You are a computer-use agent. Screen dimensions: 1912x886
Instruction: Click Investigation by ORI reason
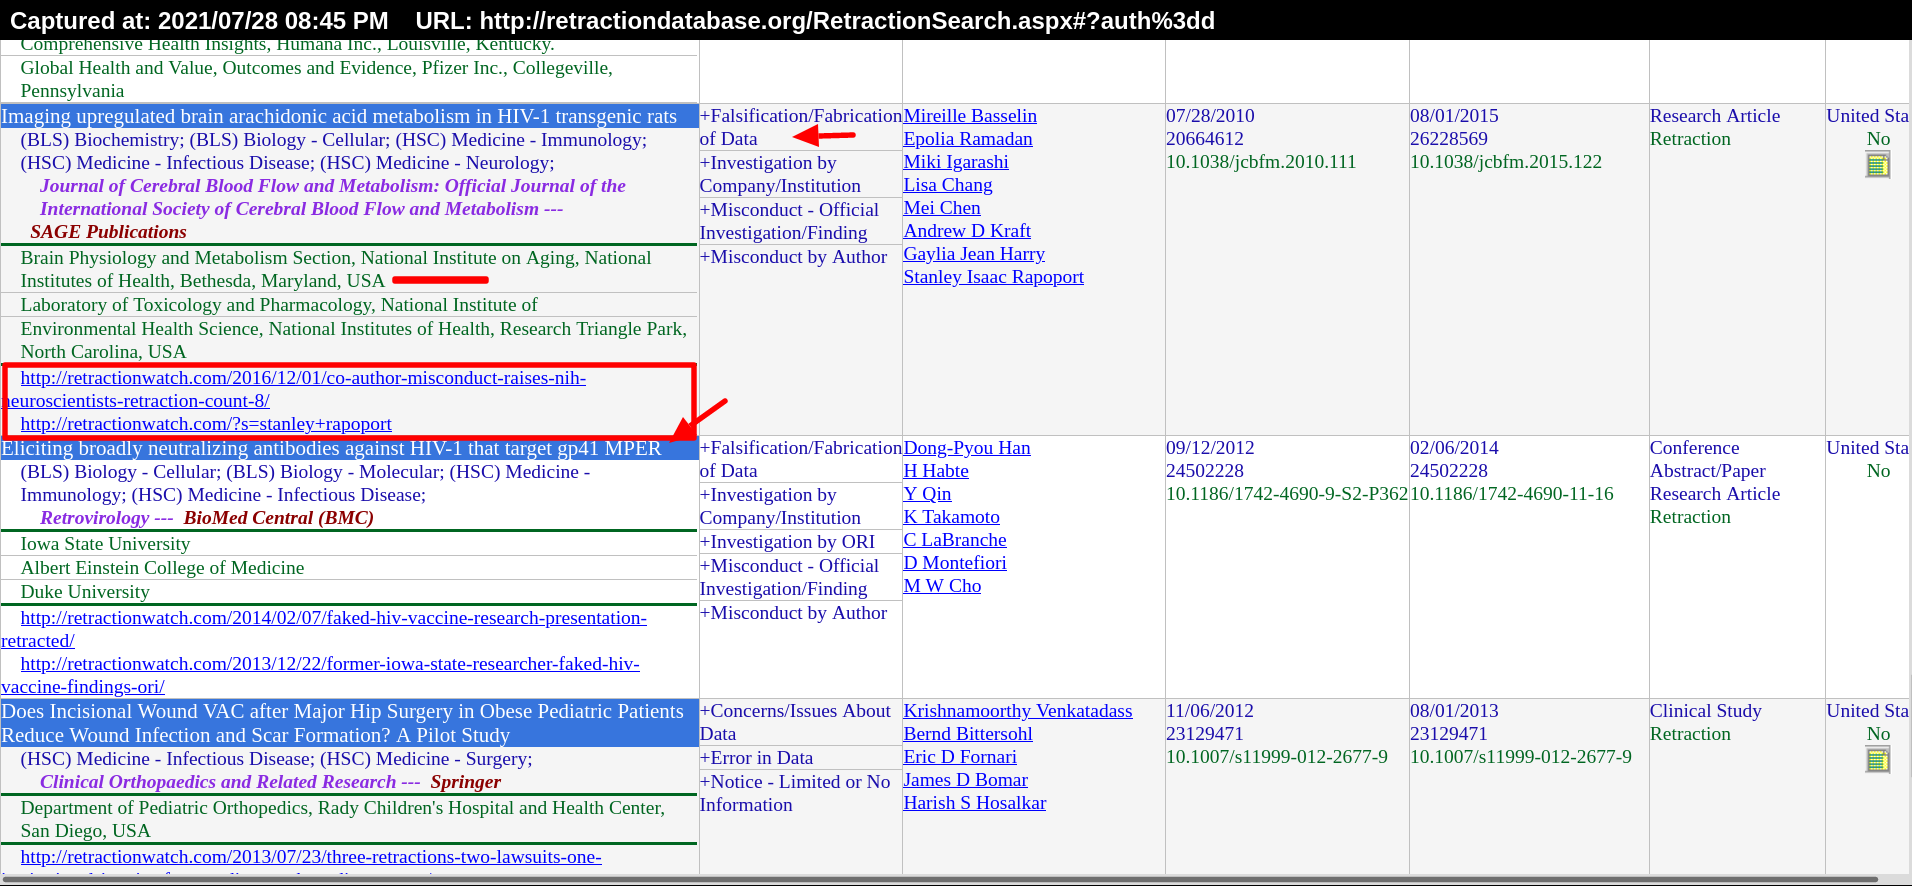point(787,542)
